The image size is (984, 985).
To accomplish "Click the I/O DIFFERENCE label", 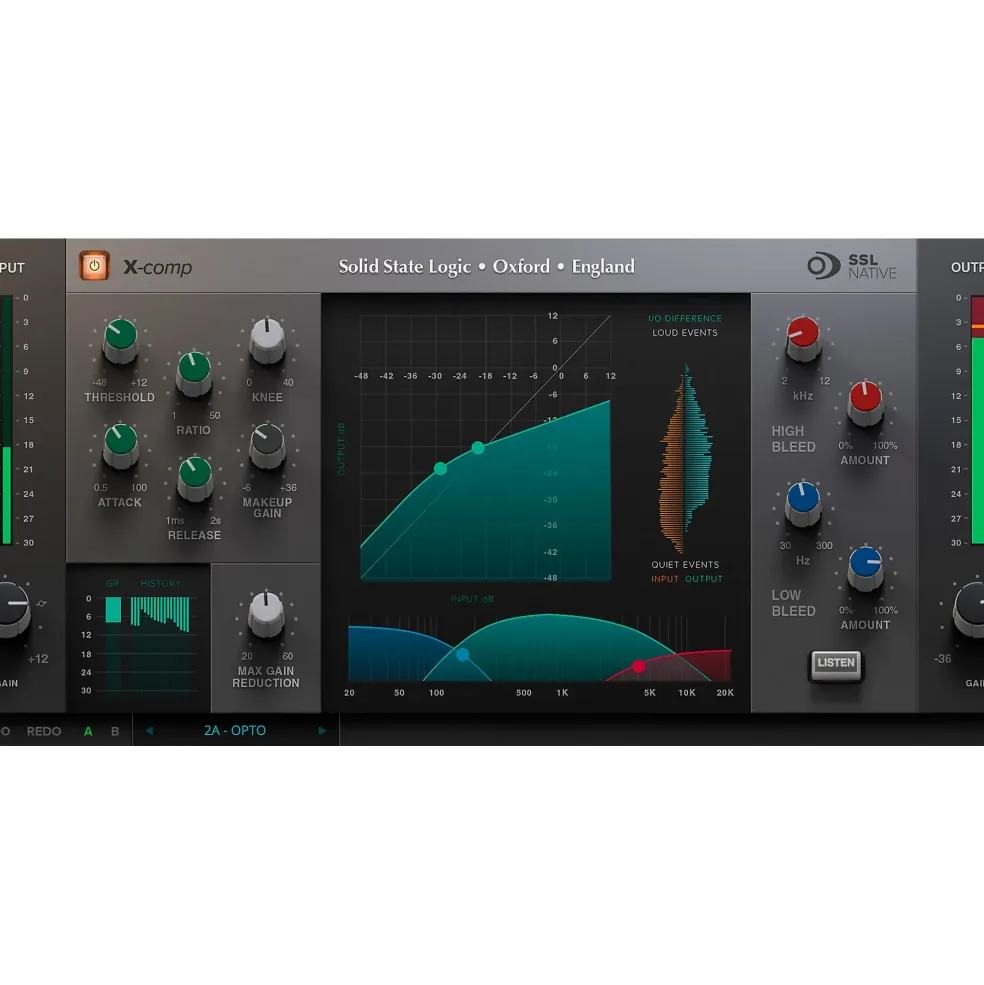I will tap(685, 318).
